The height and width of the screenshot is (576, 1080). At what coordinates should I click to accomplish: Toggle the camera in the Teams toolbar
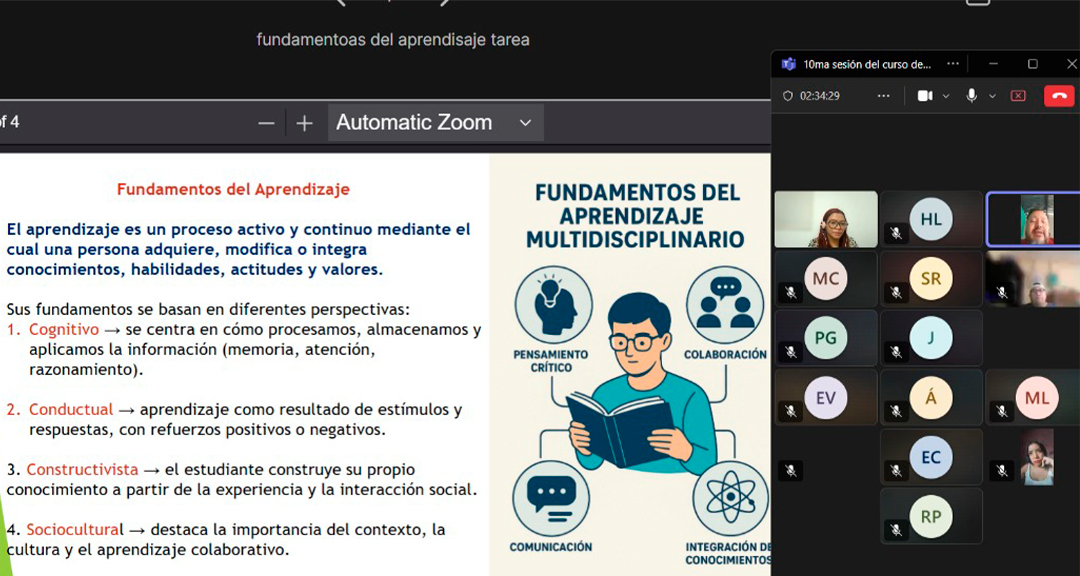pyautogui.click(x=925, y=96)
